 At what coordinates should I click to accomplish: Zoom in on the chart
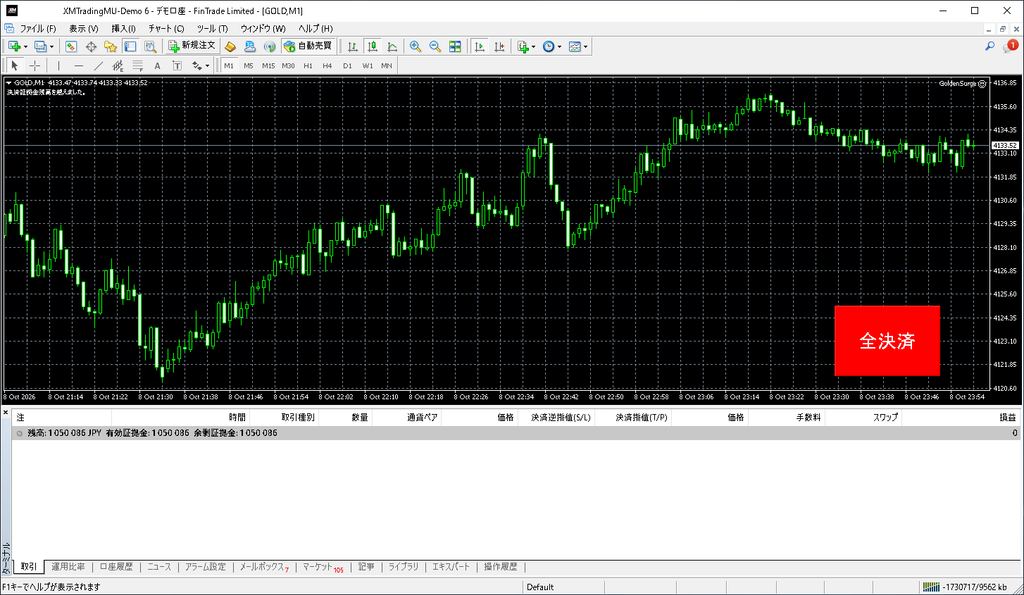415,46
